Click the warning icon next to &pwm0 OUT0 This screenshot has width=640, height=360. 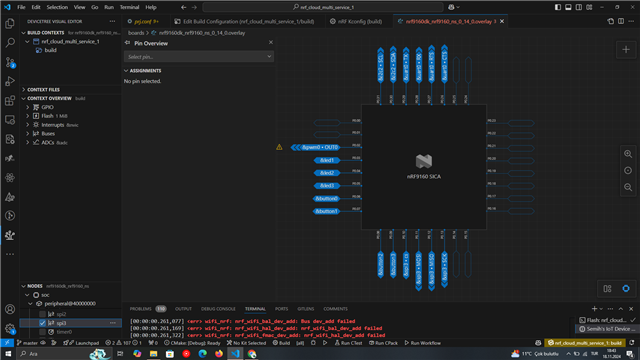click(x=279, y=147)
